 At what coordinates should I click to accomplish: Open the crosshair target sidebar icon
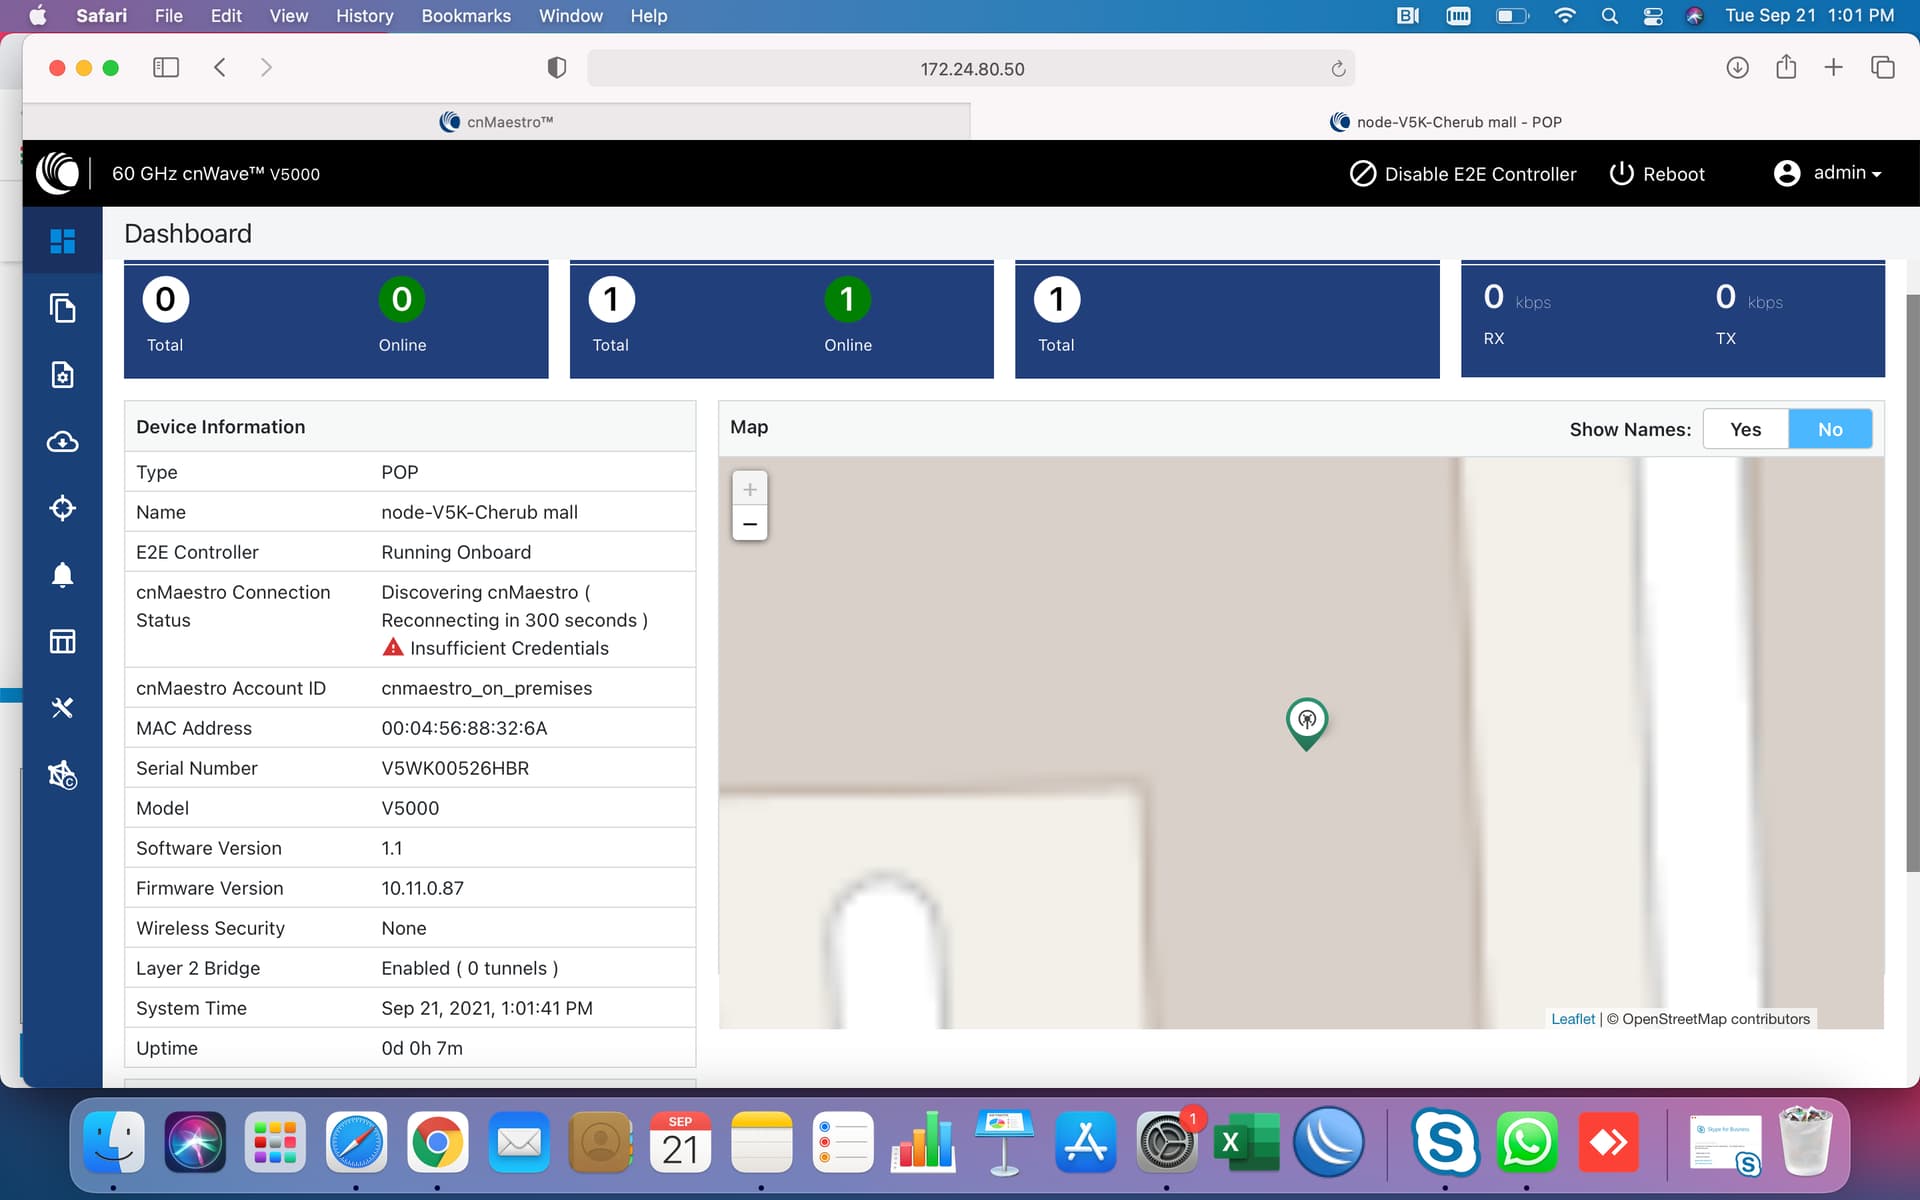point(62,508)
